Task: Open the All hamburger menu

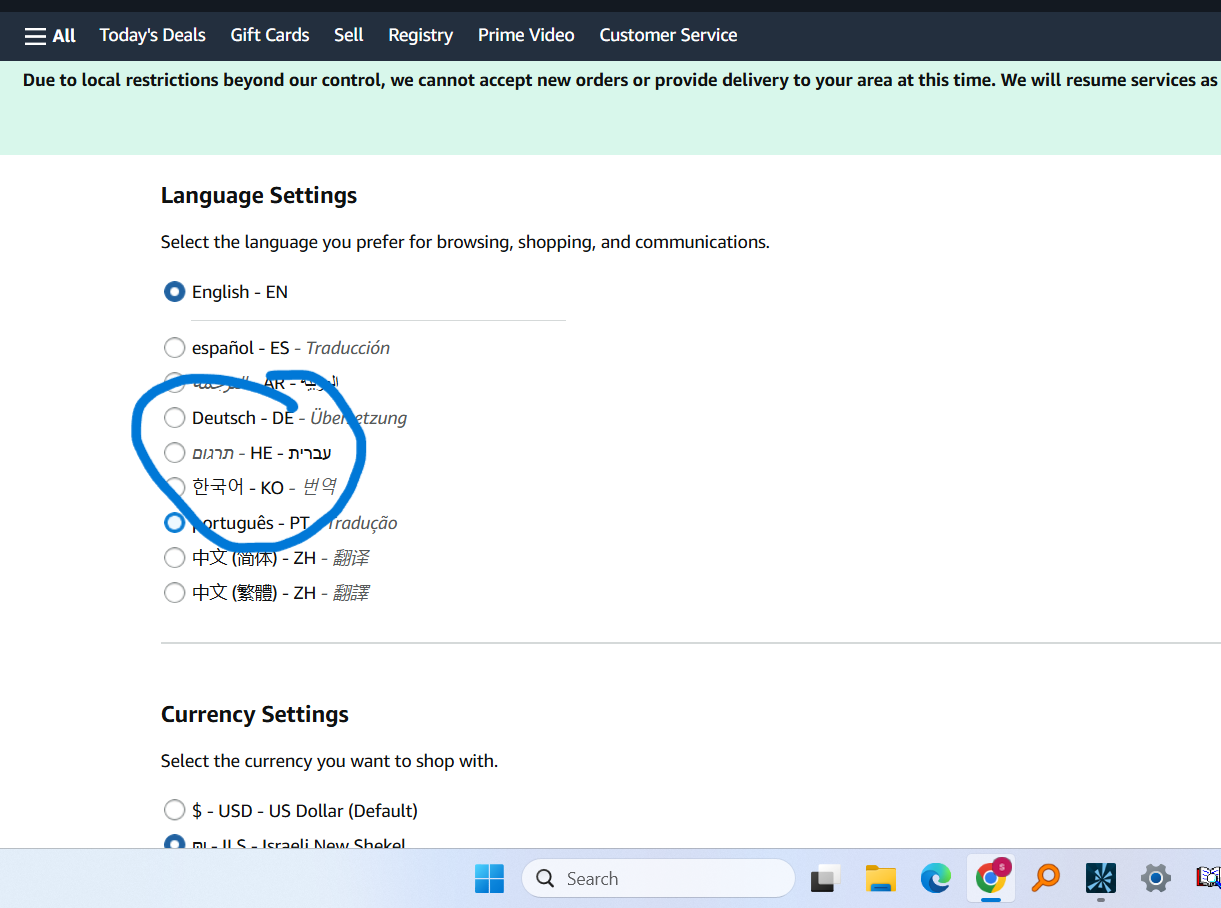Action: [50, 35]
